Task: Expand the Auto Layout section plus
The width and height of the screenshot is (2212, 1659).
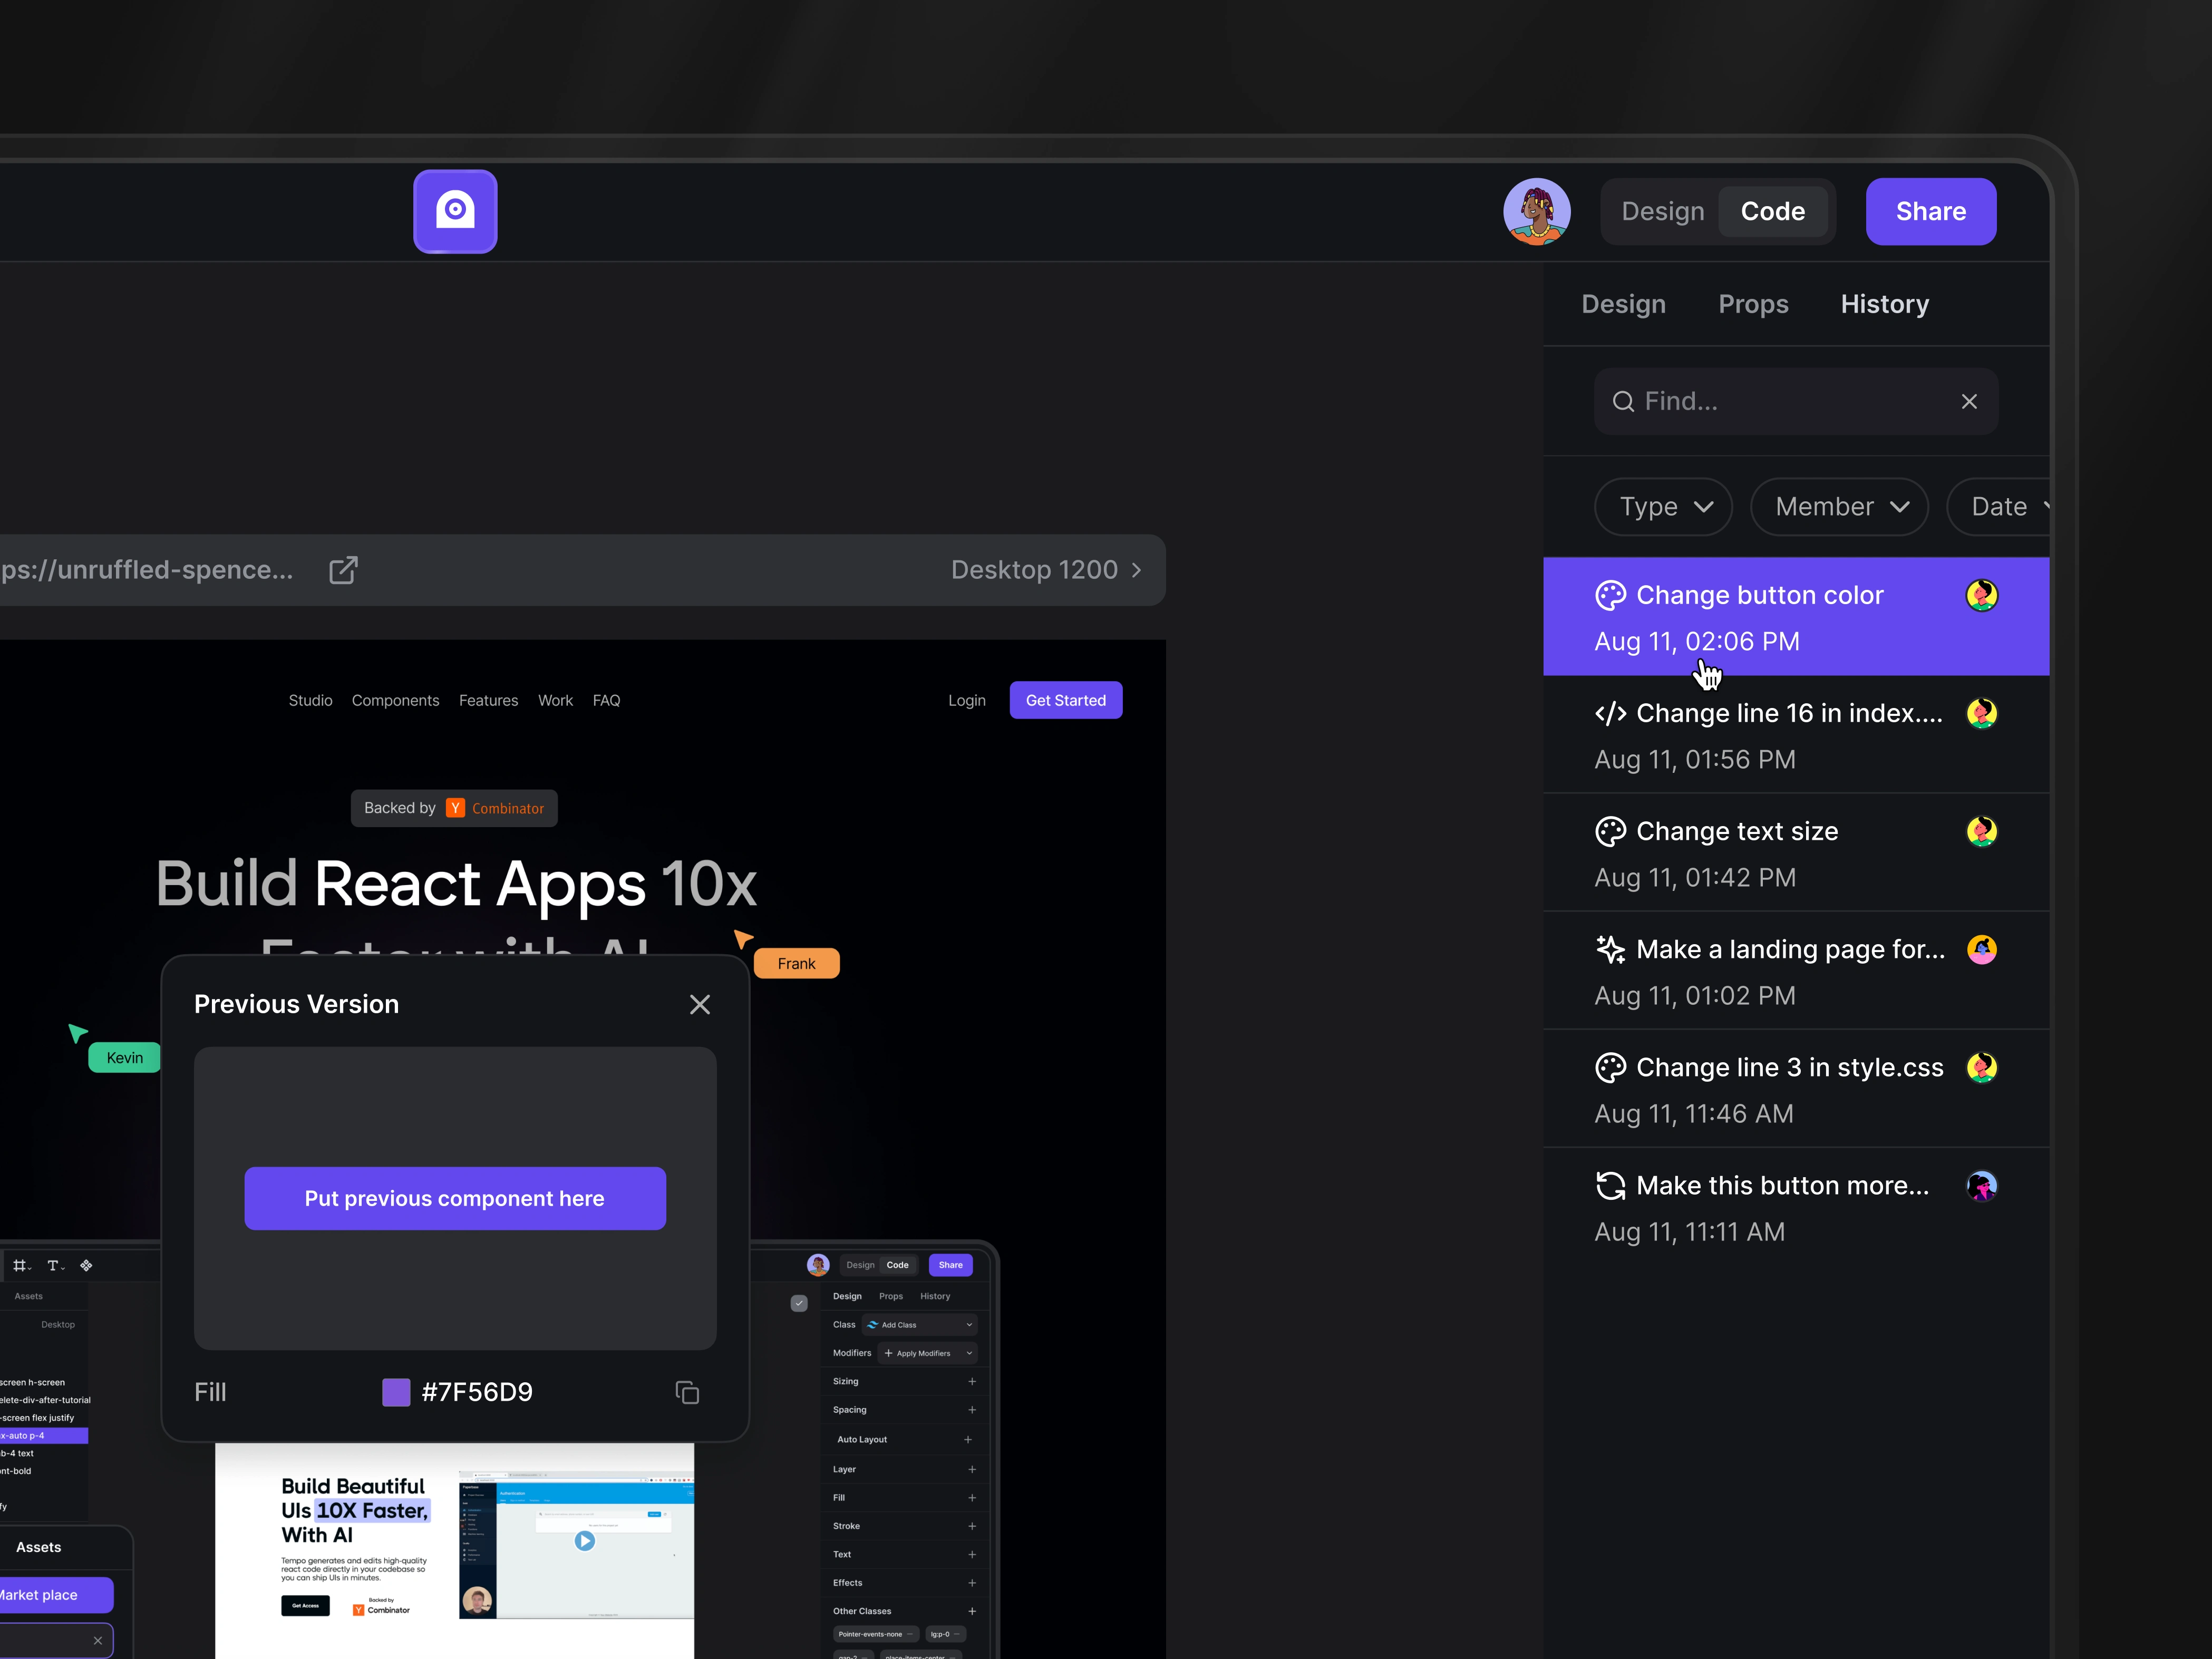Action: (967, 1440)
